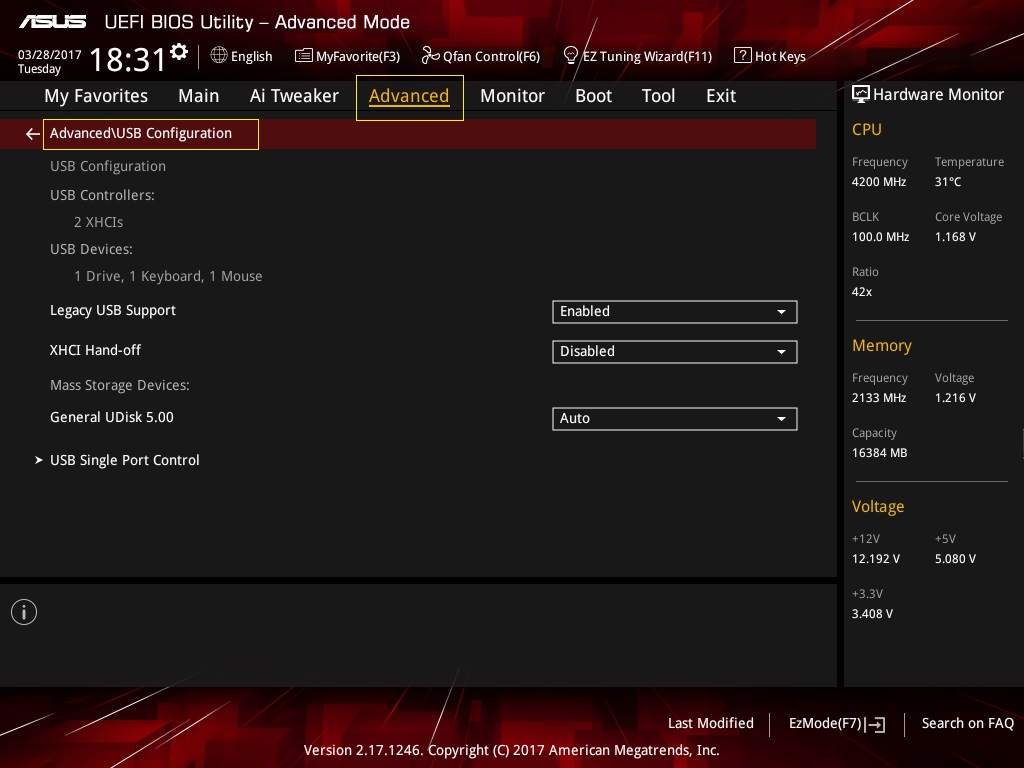Image resolution: width=1024 pixels, height=768 pixels.
Task: Switch to the Main tab
Action: coord(199,96)
